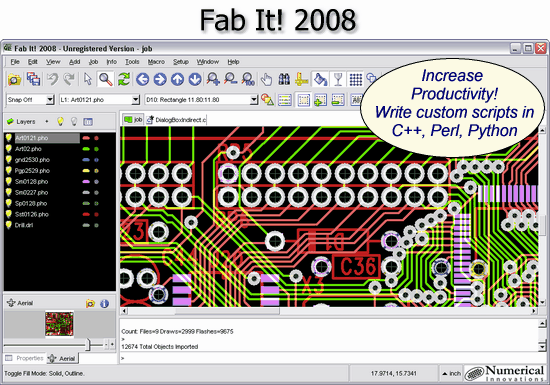Select the hand pan tool
Viewport: 550px width, 385px height.
[266, 79]
